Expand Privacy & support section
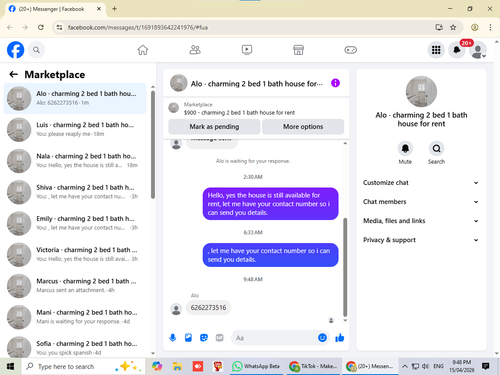500x375 pixels. pyautogui.click(x=421, y=240)
